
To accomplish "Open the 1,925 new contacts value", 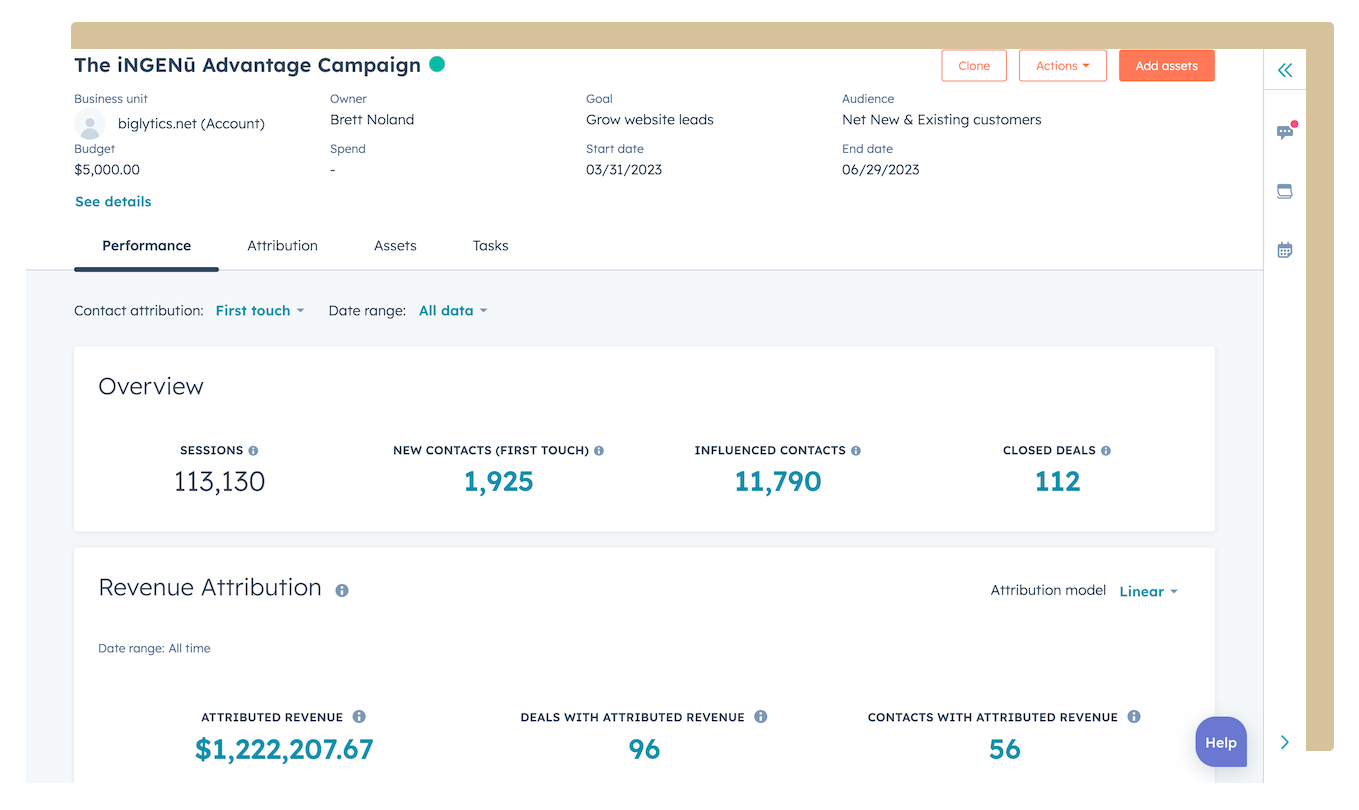I will 498,482.
